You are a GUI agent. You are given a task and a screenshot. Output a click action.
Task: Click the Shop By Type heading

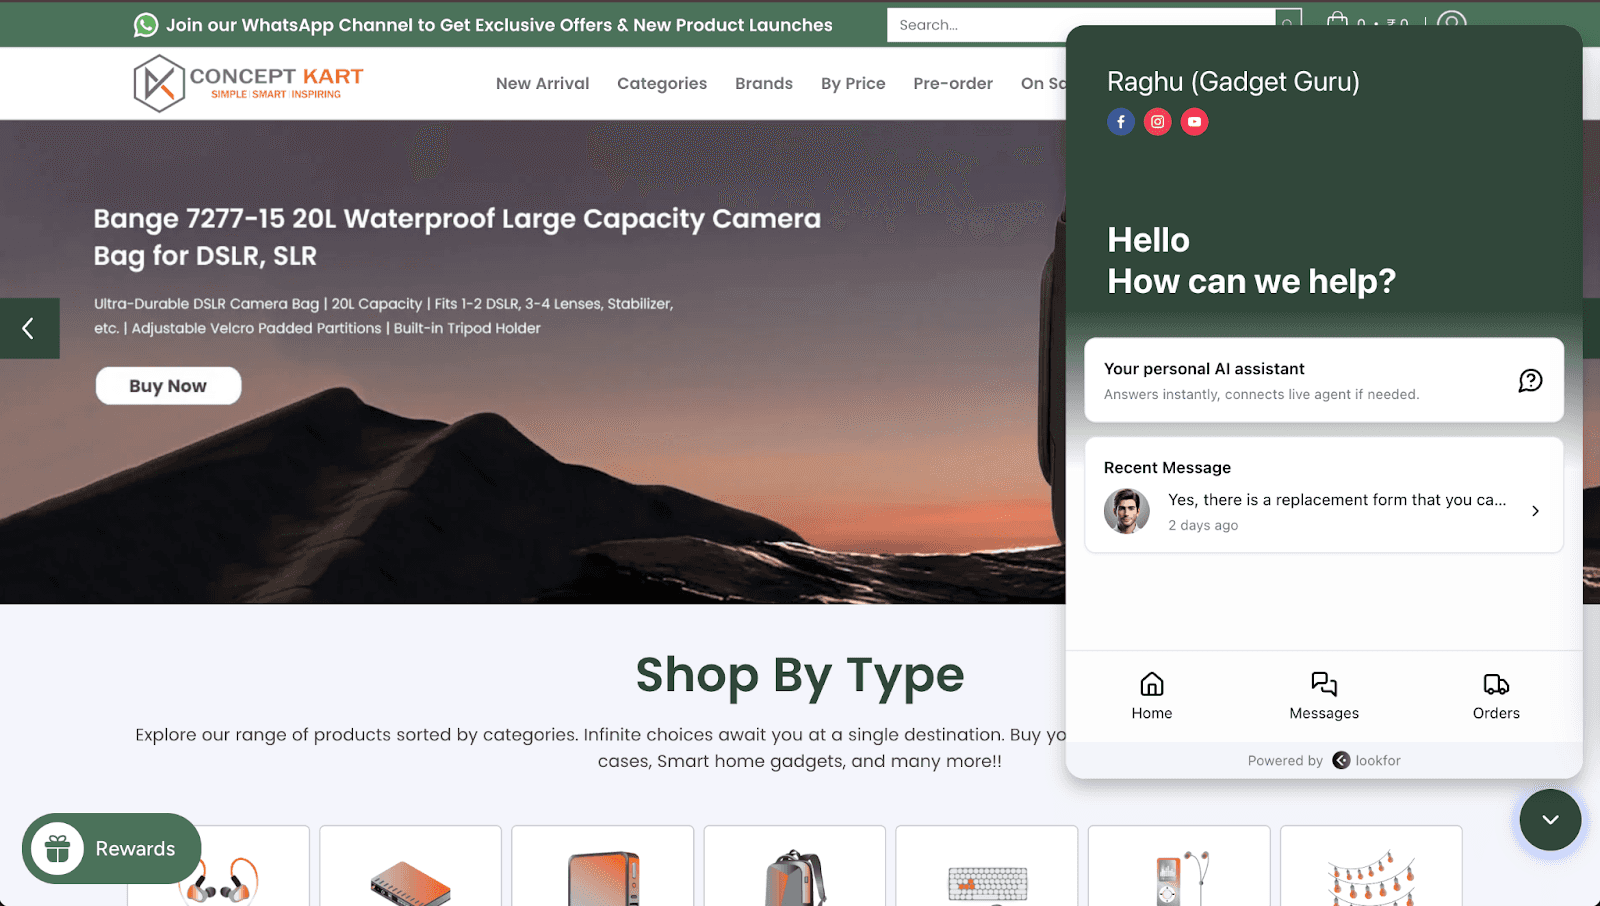800,675
